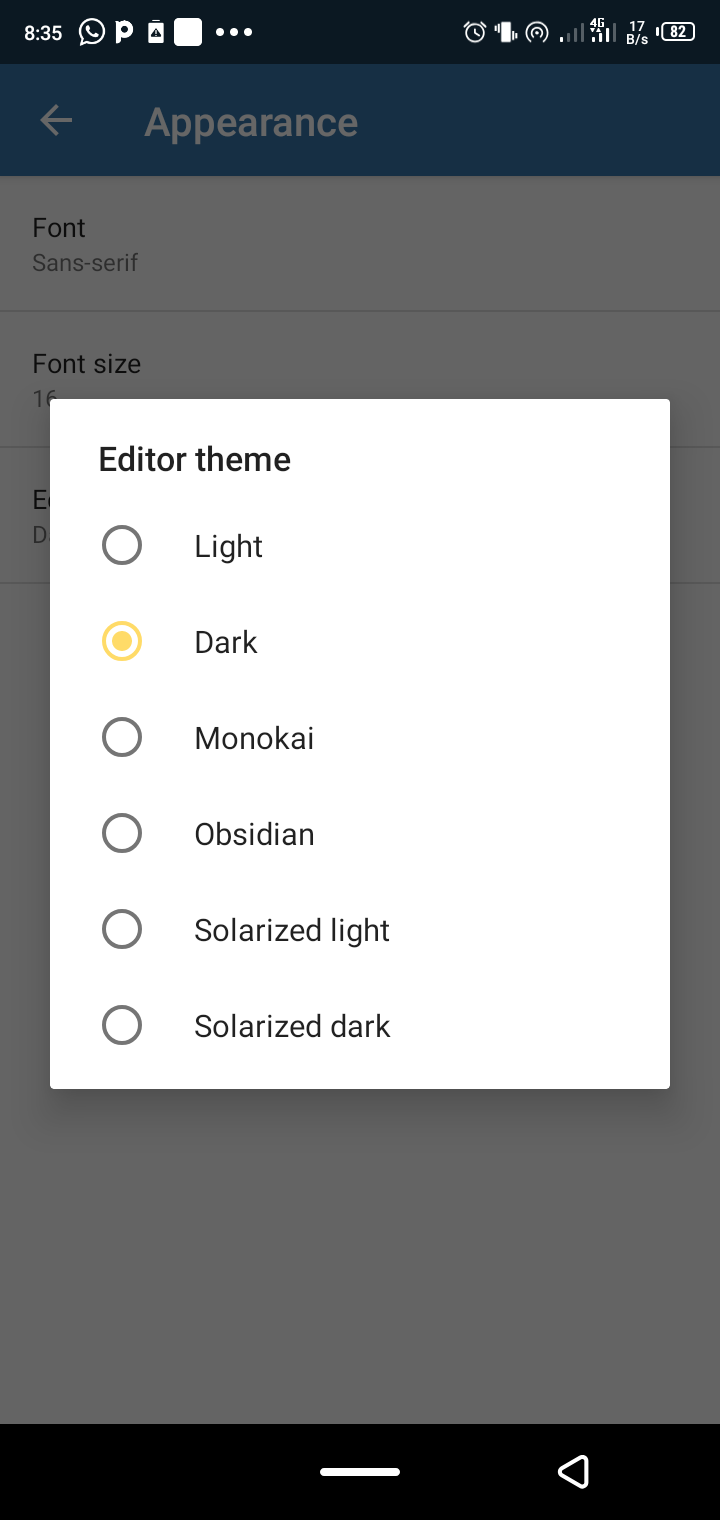Select the Solarized dark radio button
This screenshot has height=1520, width=720.
tap(122, 1026)
